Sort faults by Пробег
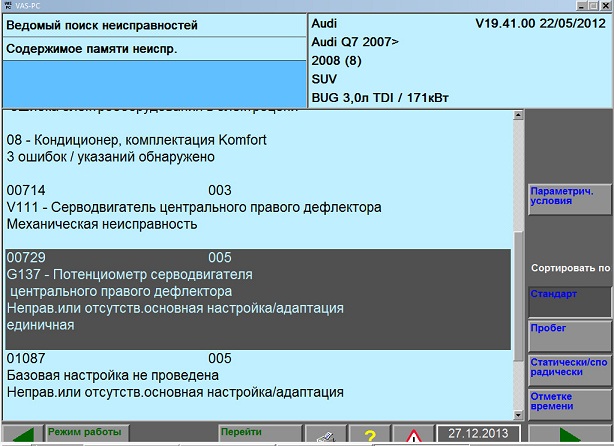Image resolution: width=614 pixels, height=446 pixels. [569, 336]
